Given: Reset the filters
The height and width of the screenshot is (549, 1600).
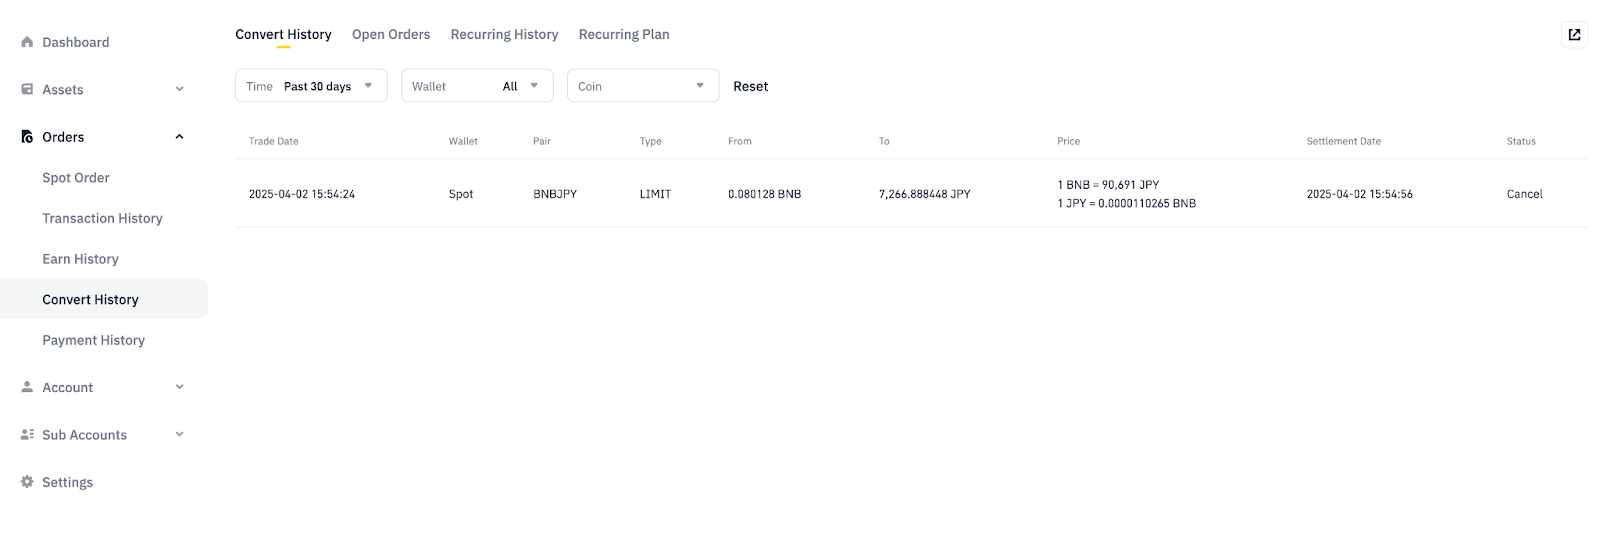Looking at the screenshot, I should point(751,86).
